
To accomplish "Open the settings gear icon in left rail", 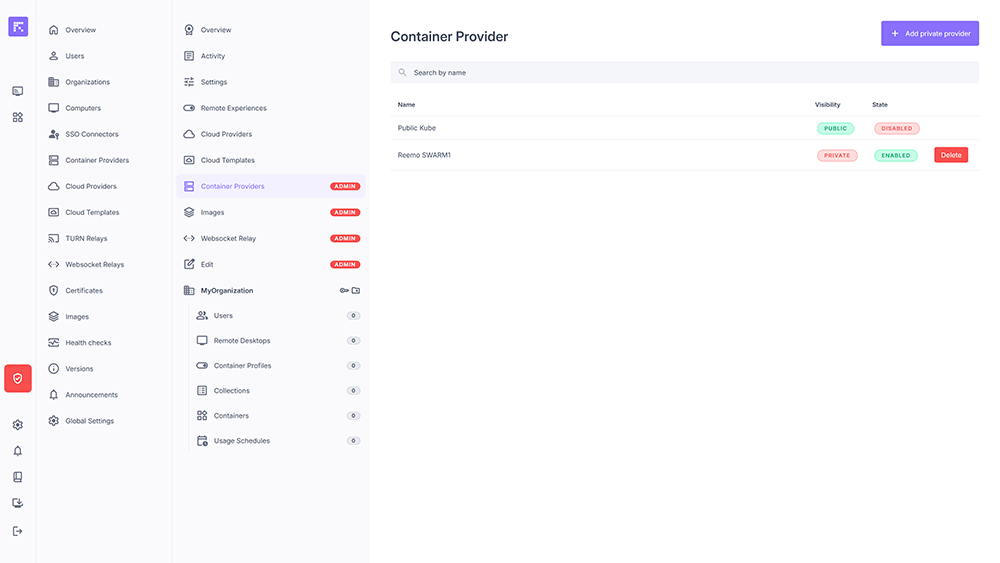I will [18, 425].
